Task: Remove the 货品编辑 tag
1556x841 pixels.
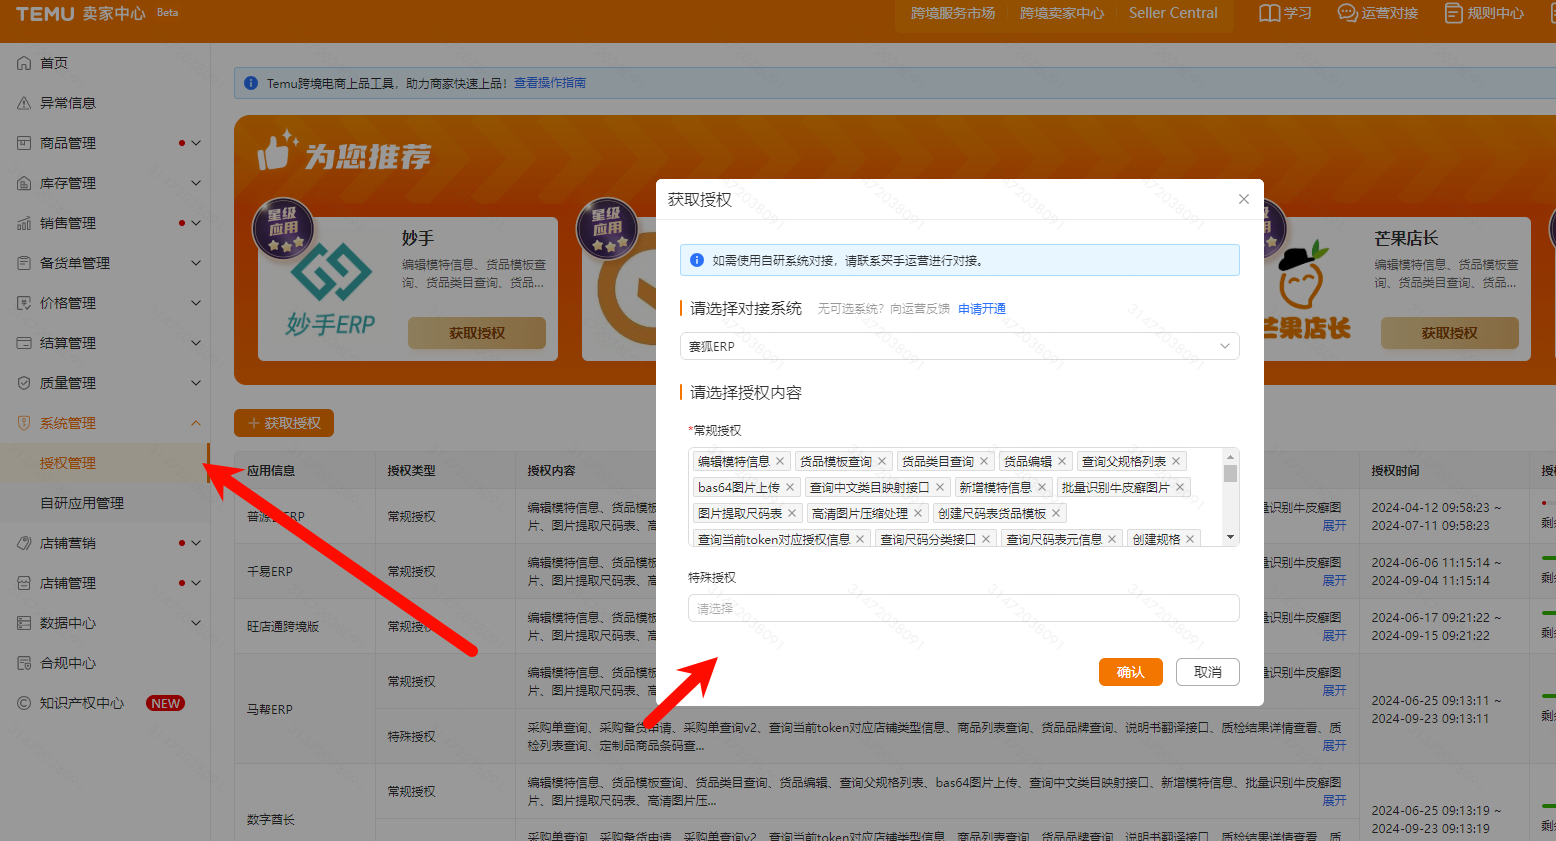Action: (1062, 461)
